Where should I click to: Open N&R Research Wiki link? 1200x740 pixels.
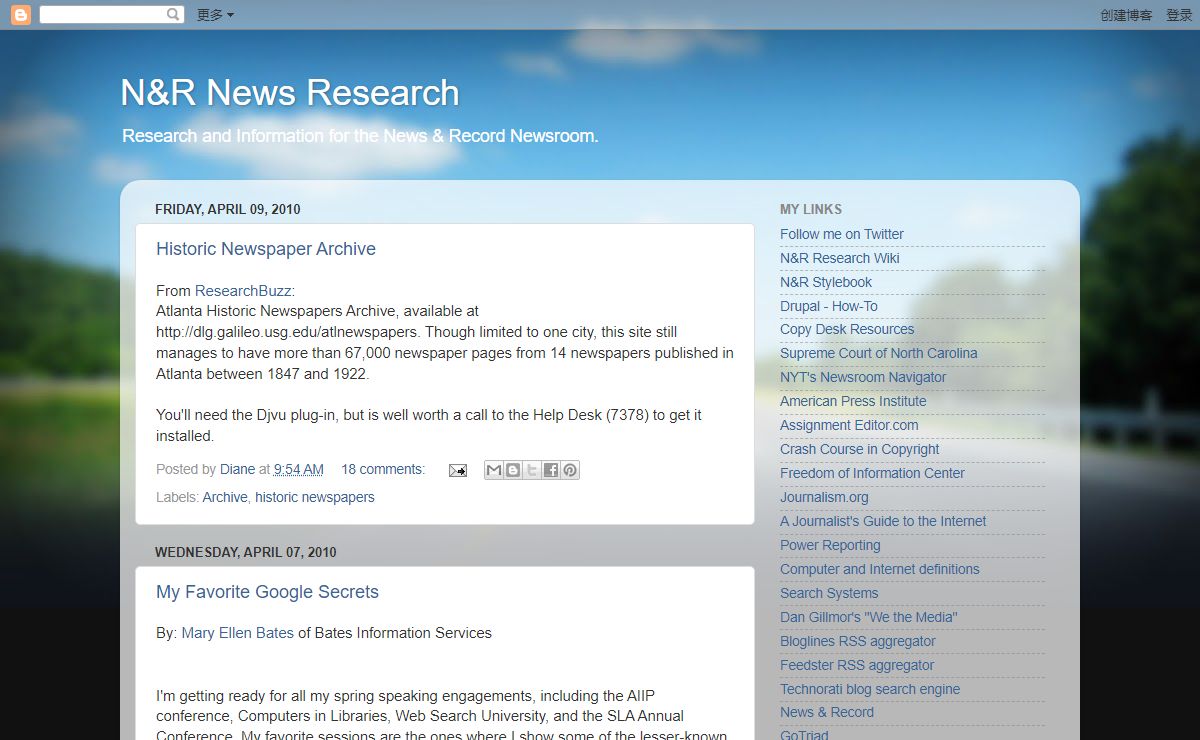click(840, 258)
